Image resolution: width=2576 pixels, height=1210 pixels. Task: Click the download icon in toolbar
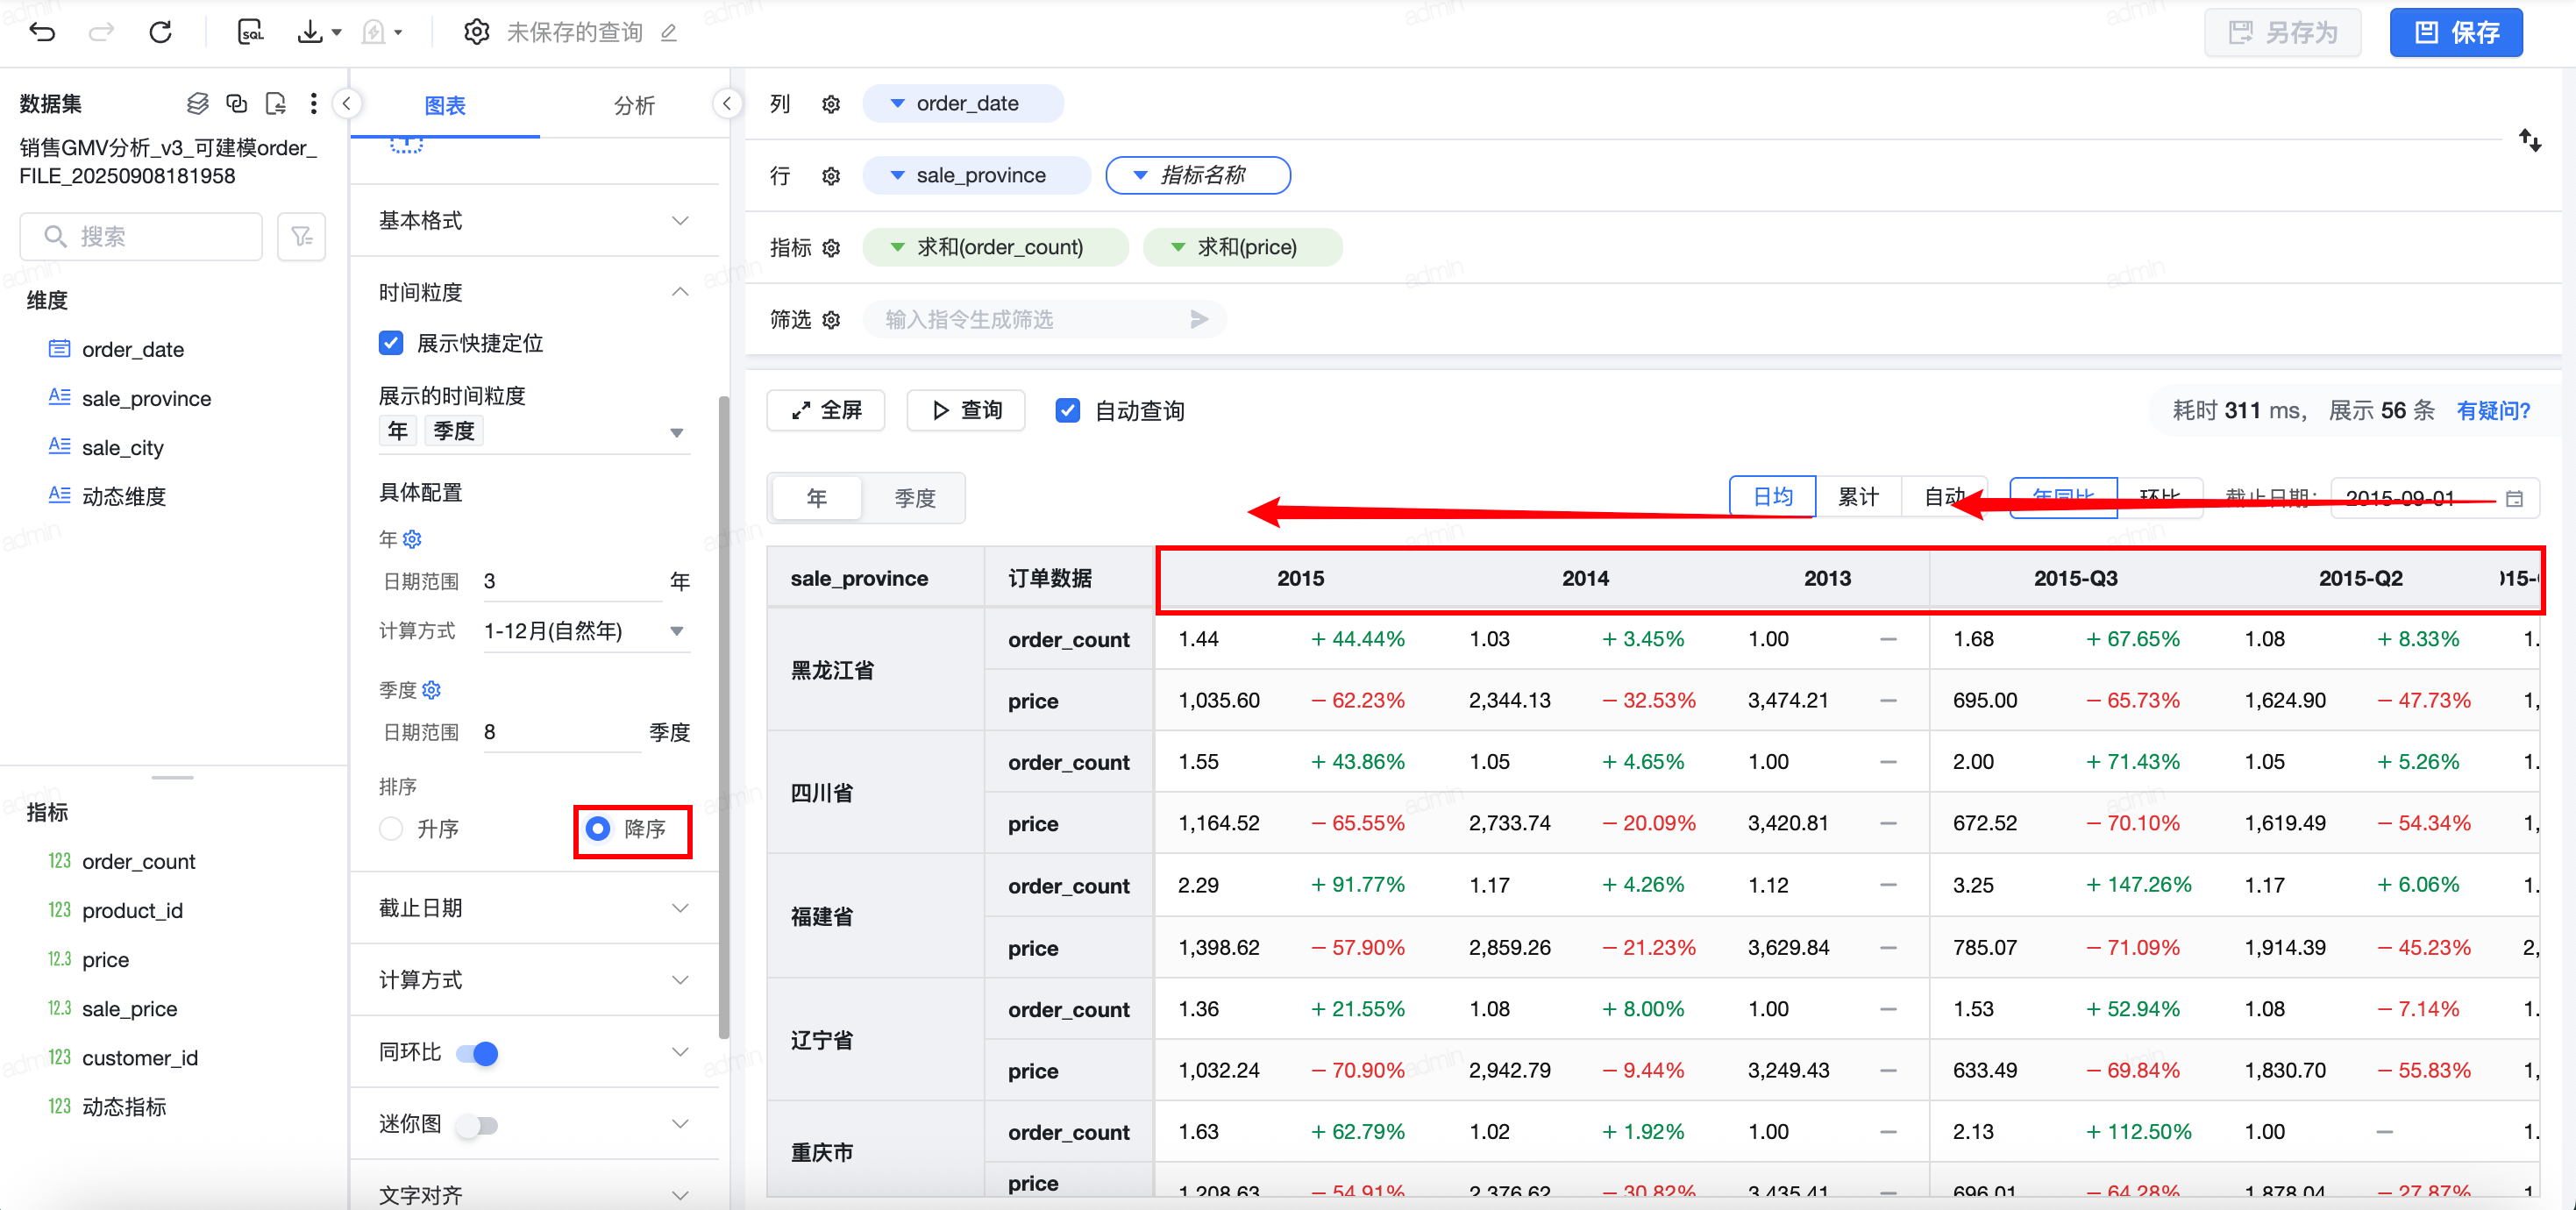point(311,32)
